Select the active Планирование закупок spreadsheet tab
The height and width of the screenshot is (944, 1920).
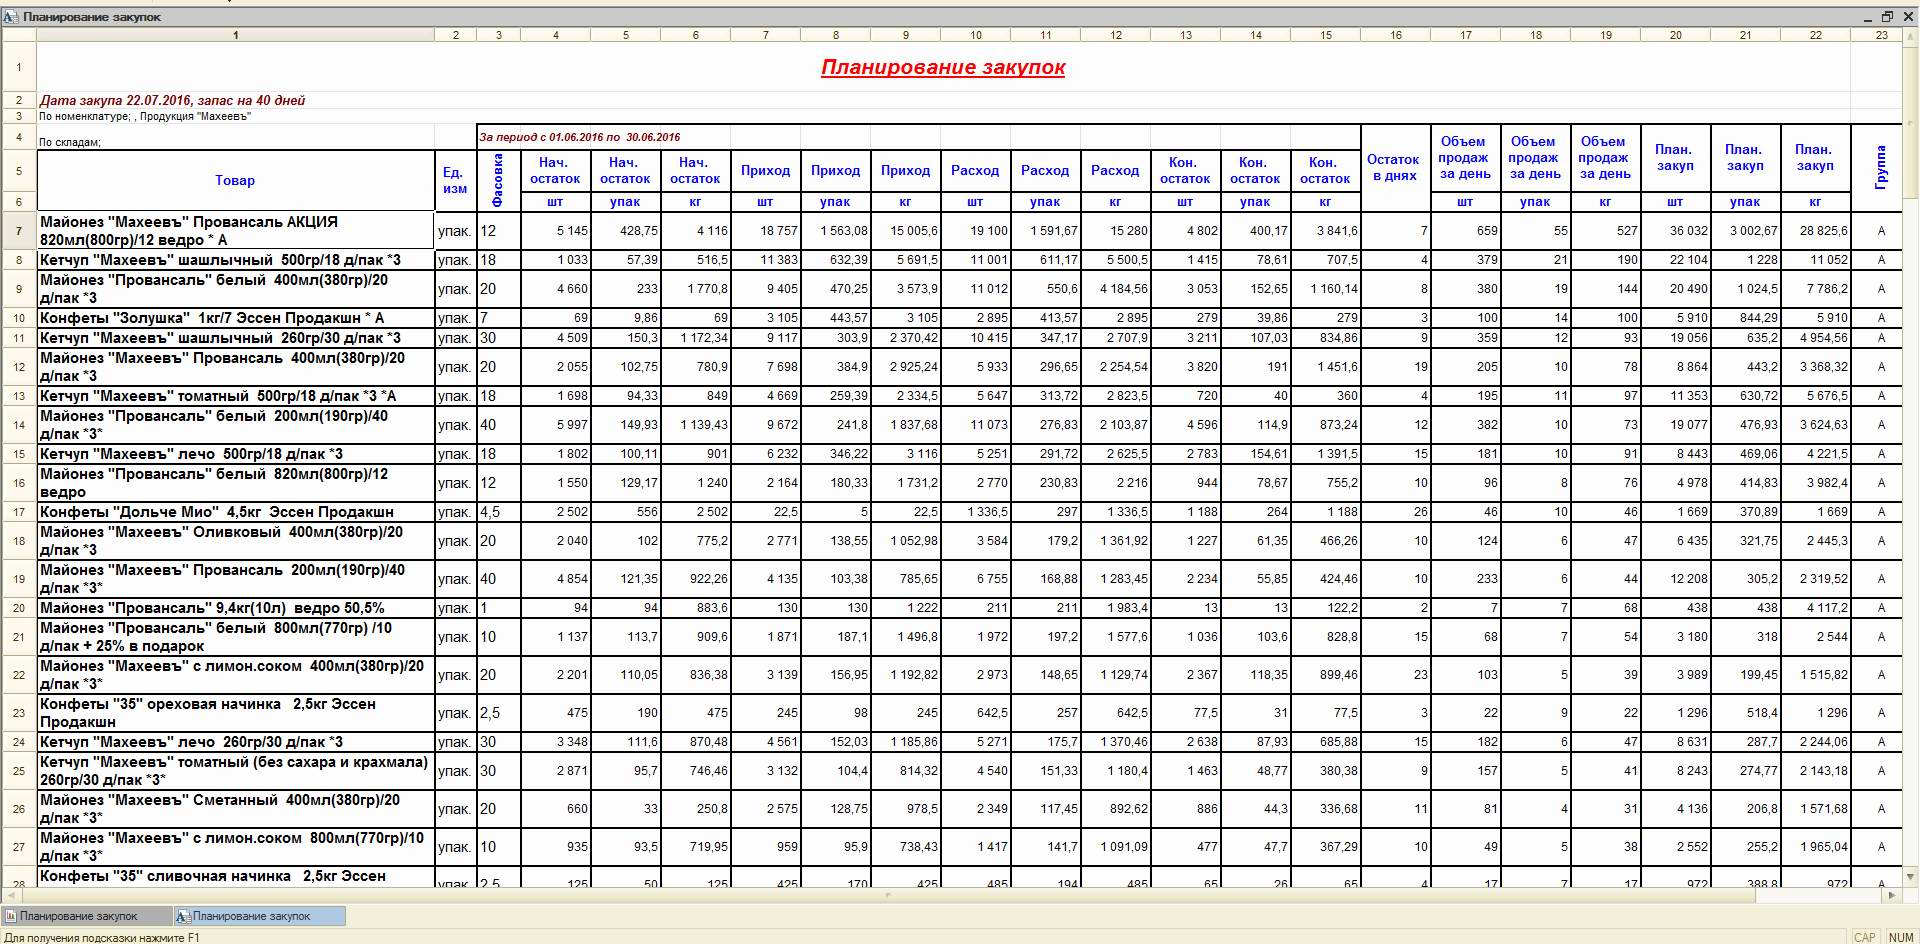click(259, 916)
